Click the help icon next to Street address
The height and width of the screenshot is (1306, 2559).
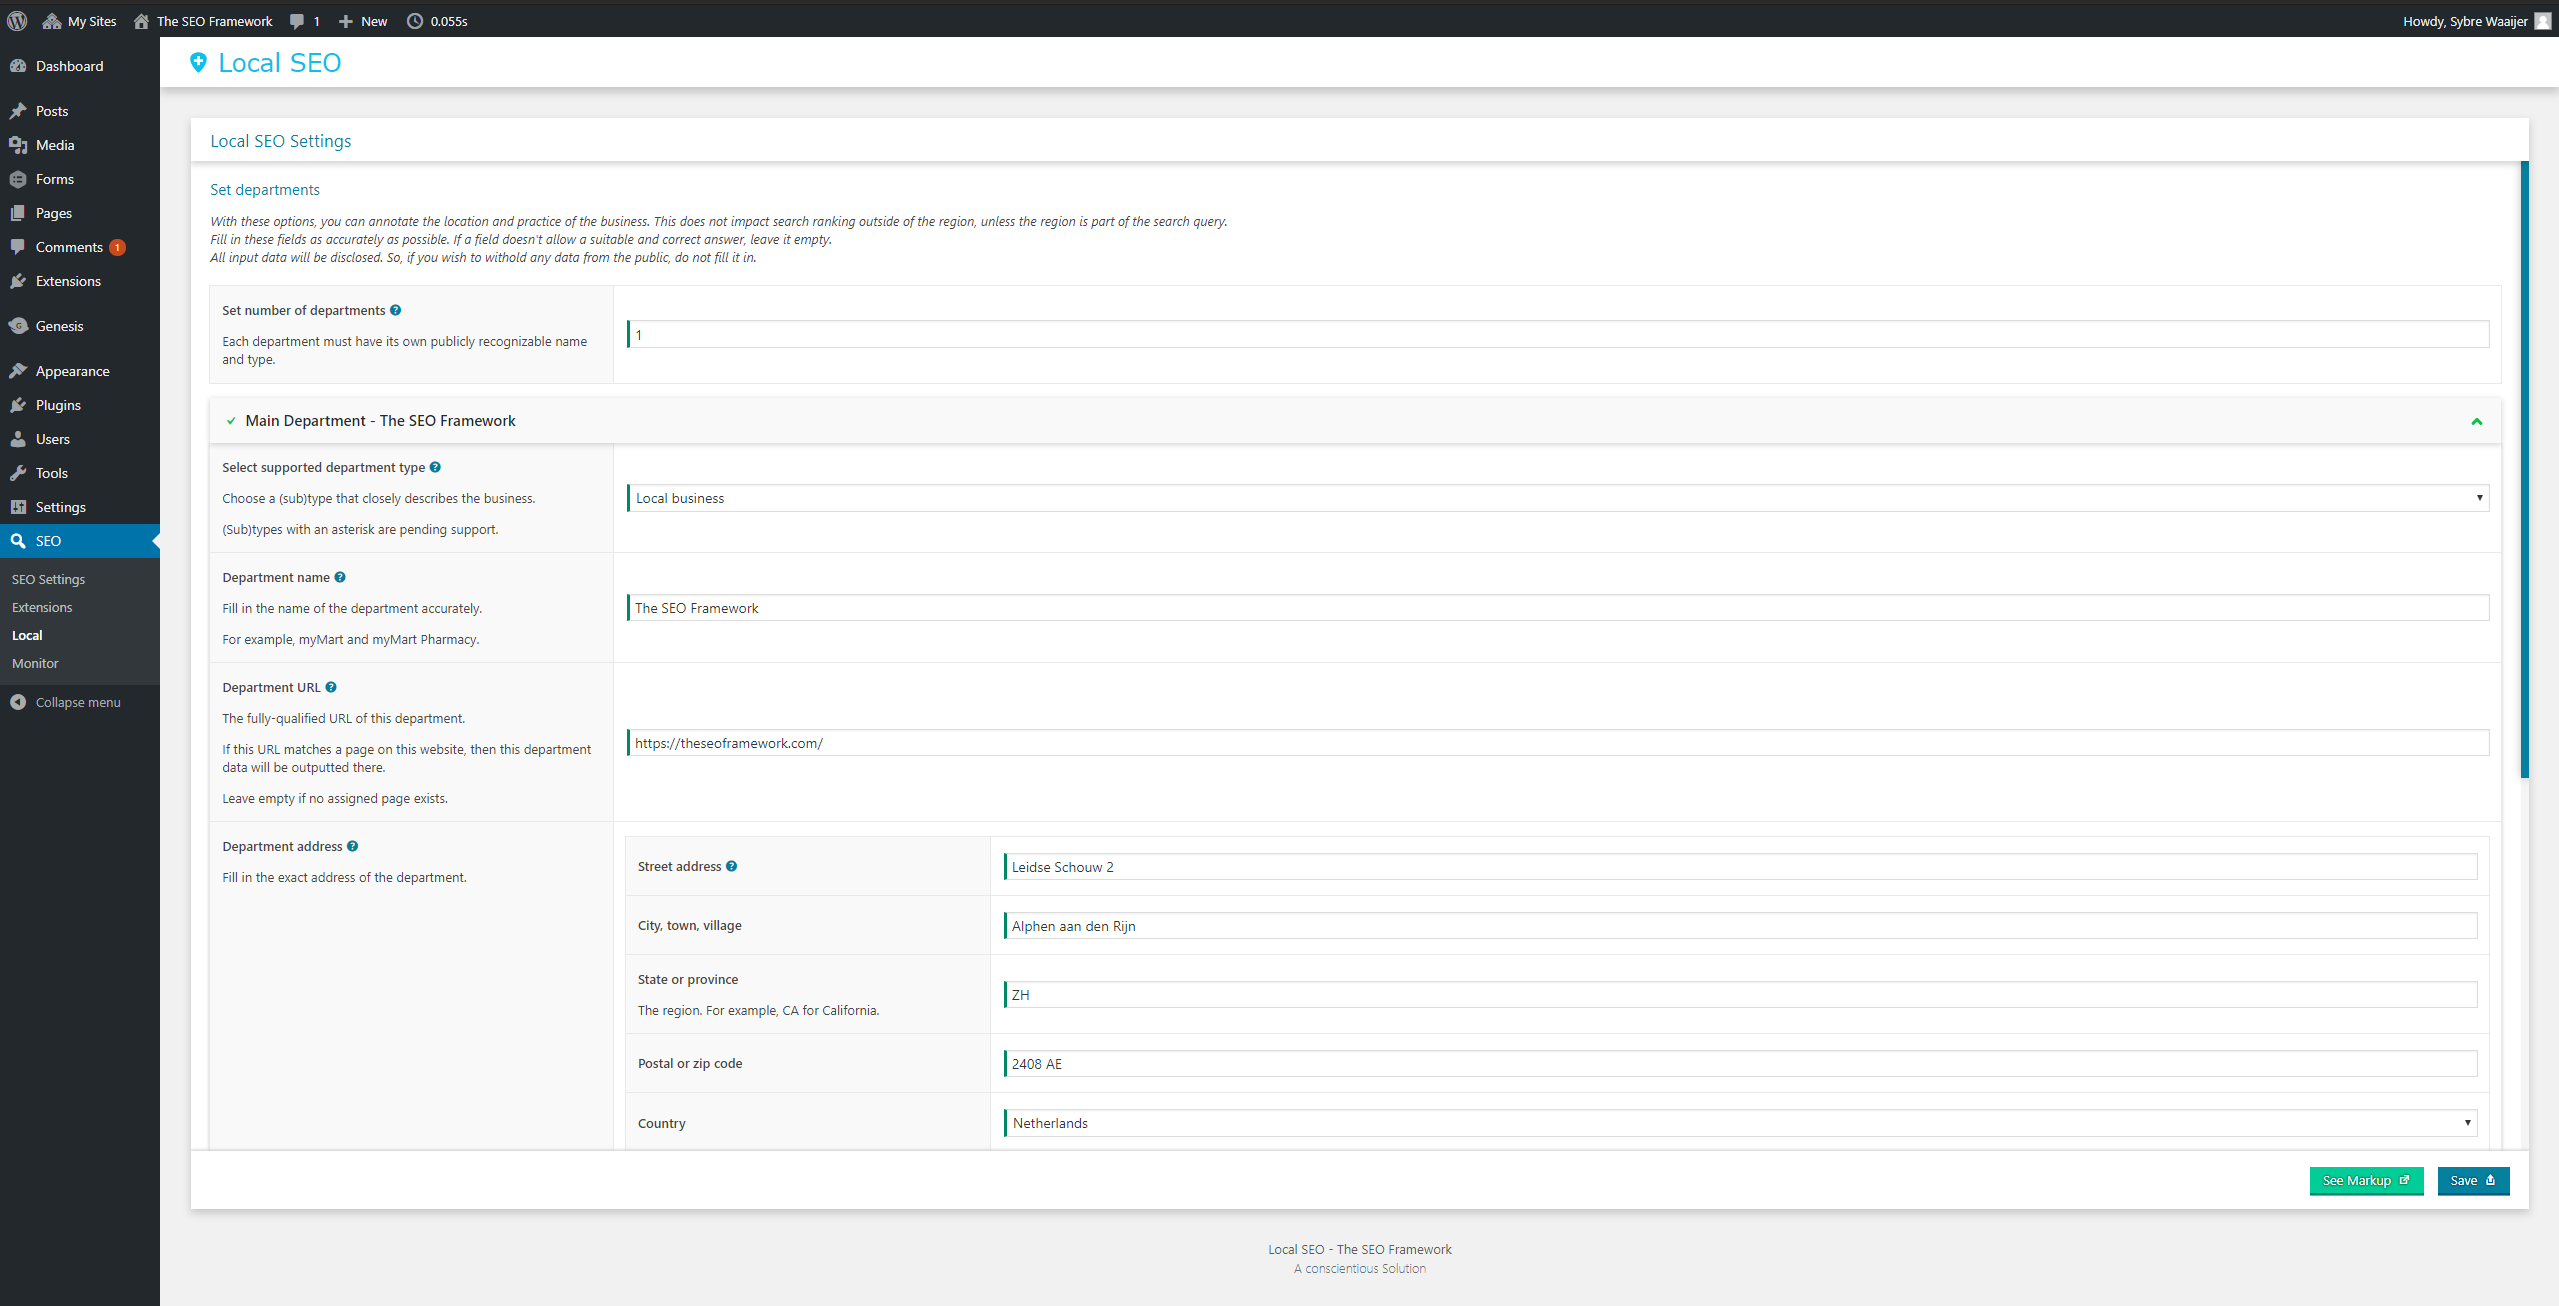[x=732, y=866]
